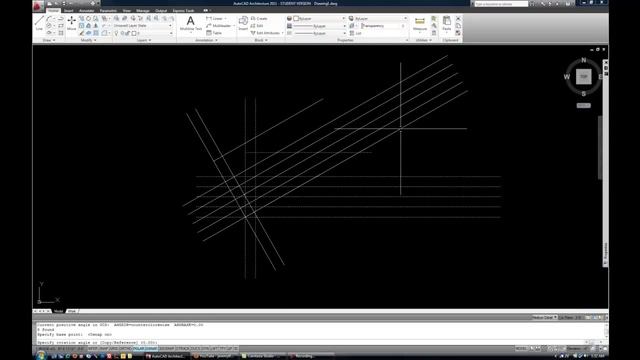
Task: Click the ByLayer color swatch
Action: pyautogui.click(x=296, y=18)
